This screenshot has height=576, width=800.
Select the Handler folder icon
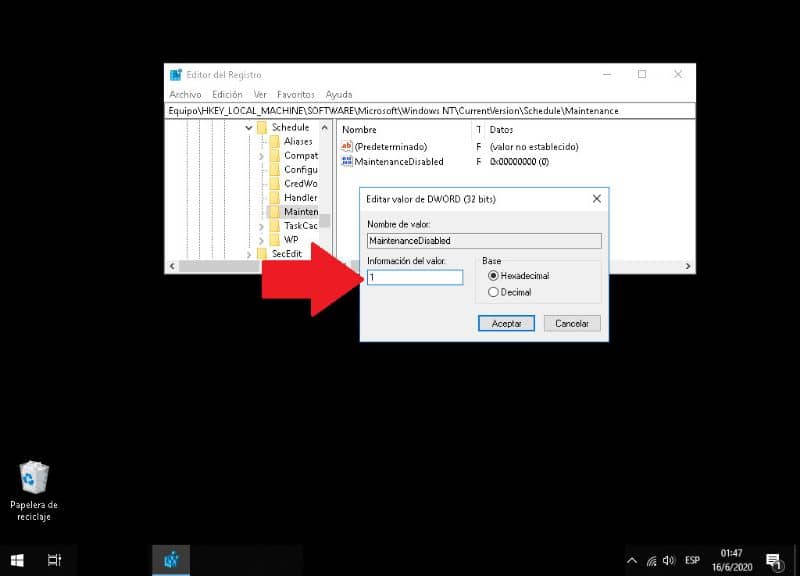coord(274,197)
